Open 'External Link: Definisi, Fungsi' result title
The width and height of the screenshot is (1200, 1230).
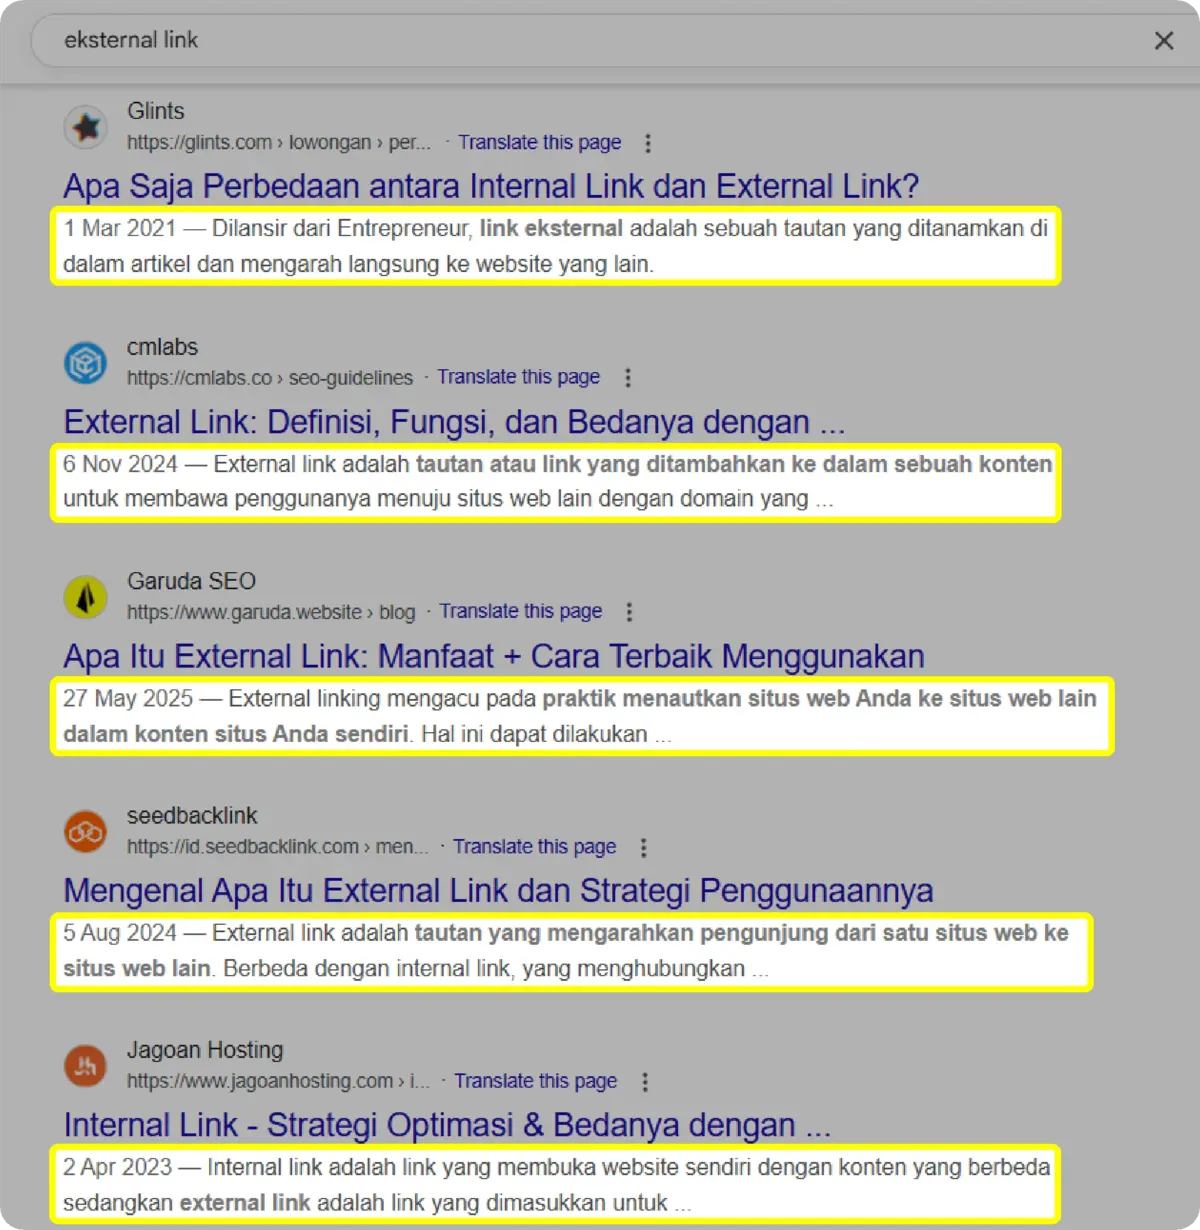coord(454,422)
